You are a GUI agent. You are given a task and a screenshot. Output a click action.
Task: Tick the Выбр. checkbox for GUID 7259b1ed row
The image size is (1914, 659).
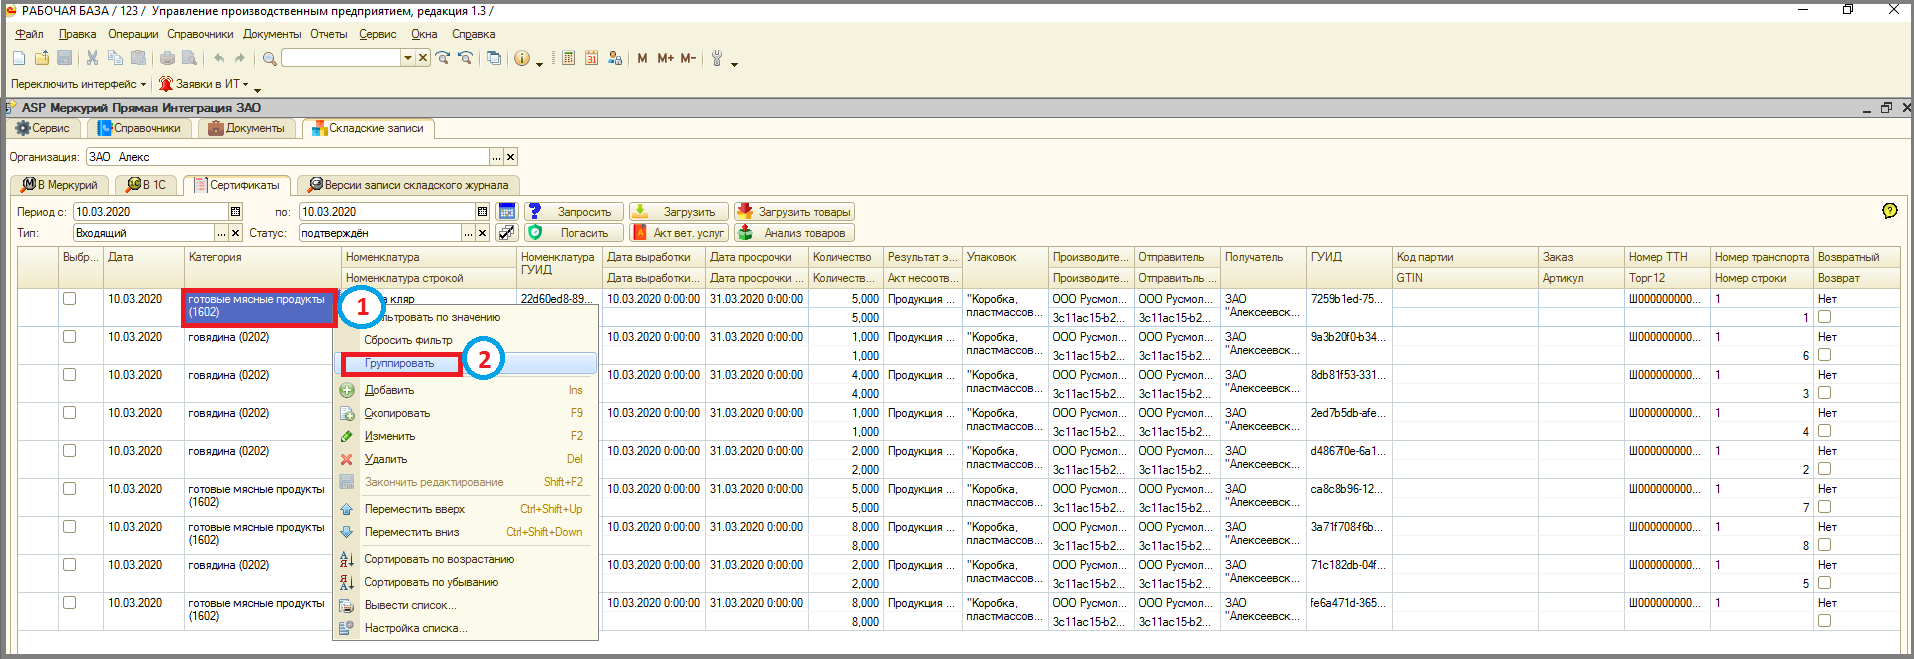coord(69,298)
